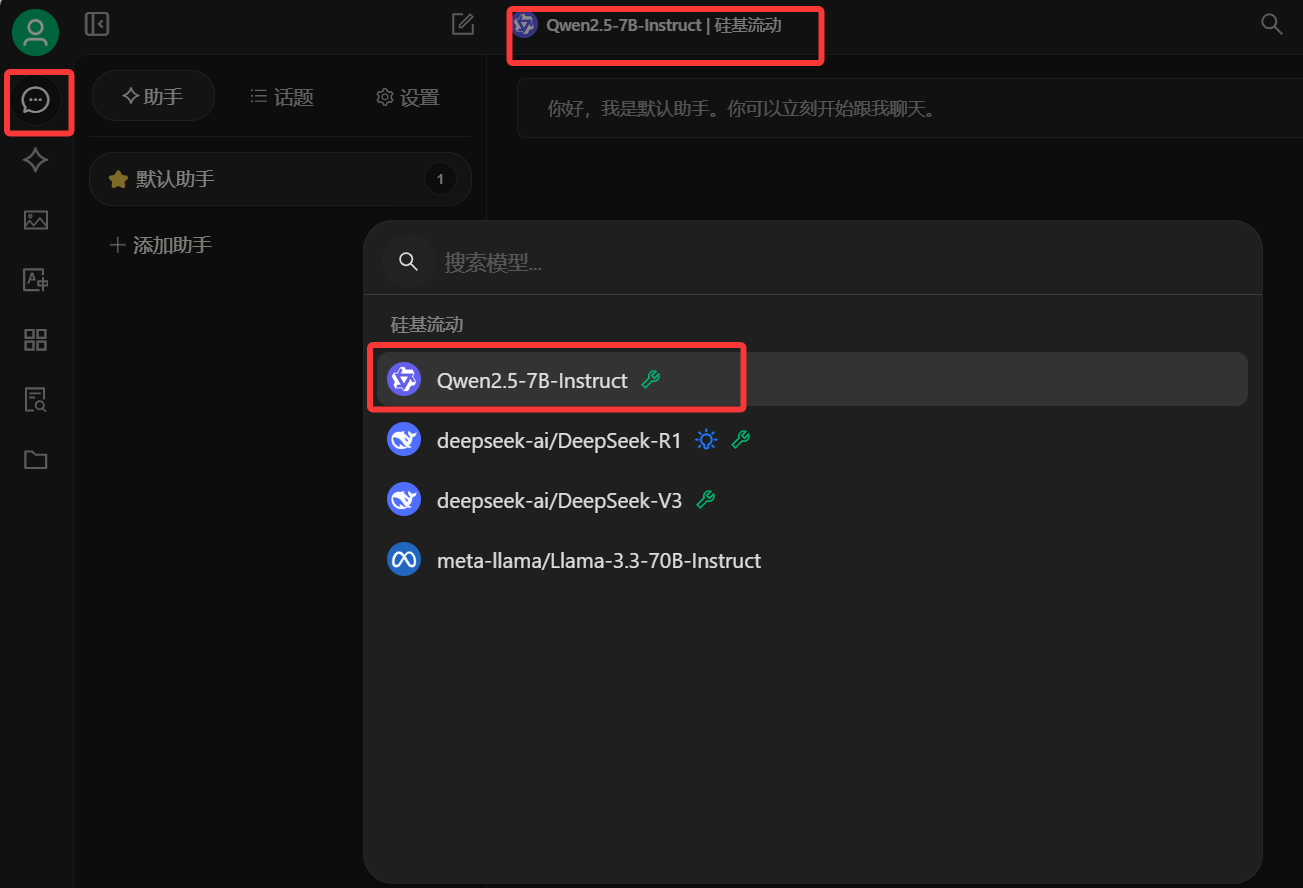Click the wrench tag beside Qwen2.5-7B-Instruct
Screen dimensions: 1303x888
(651, 380)
